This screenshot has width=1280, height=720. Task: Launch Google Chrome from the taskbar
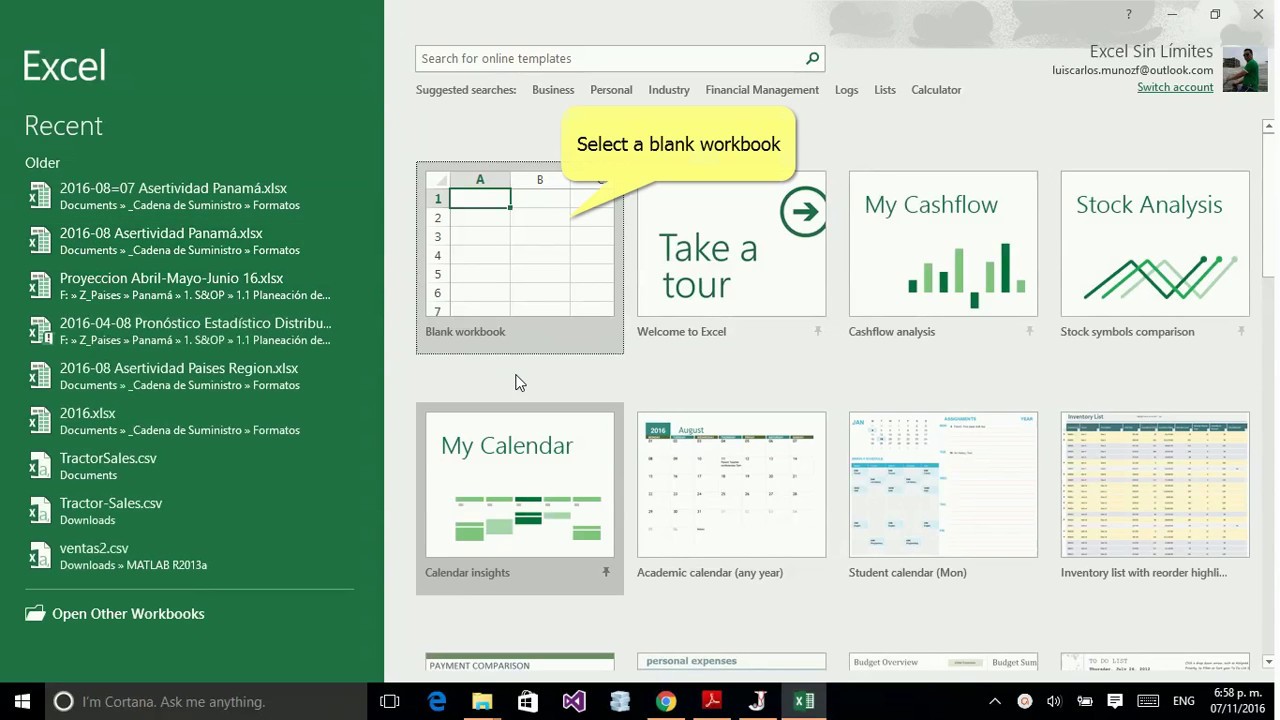(666, 701)
